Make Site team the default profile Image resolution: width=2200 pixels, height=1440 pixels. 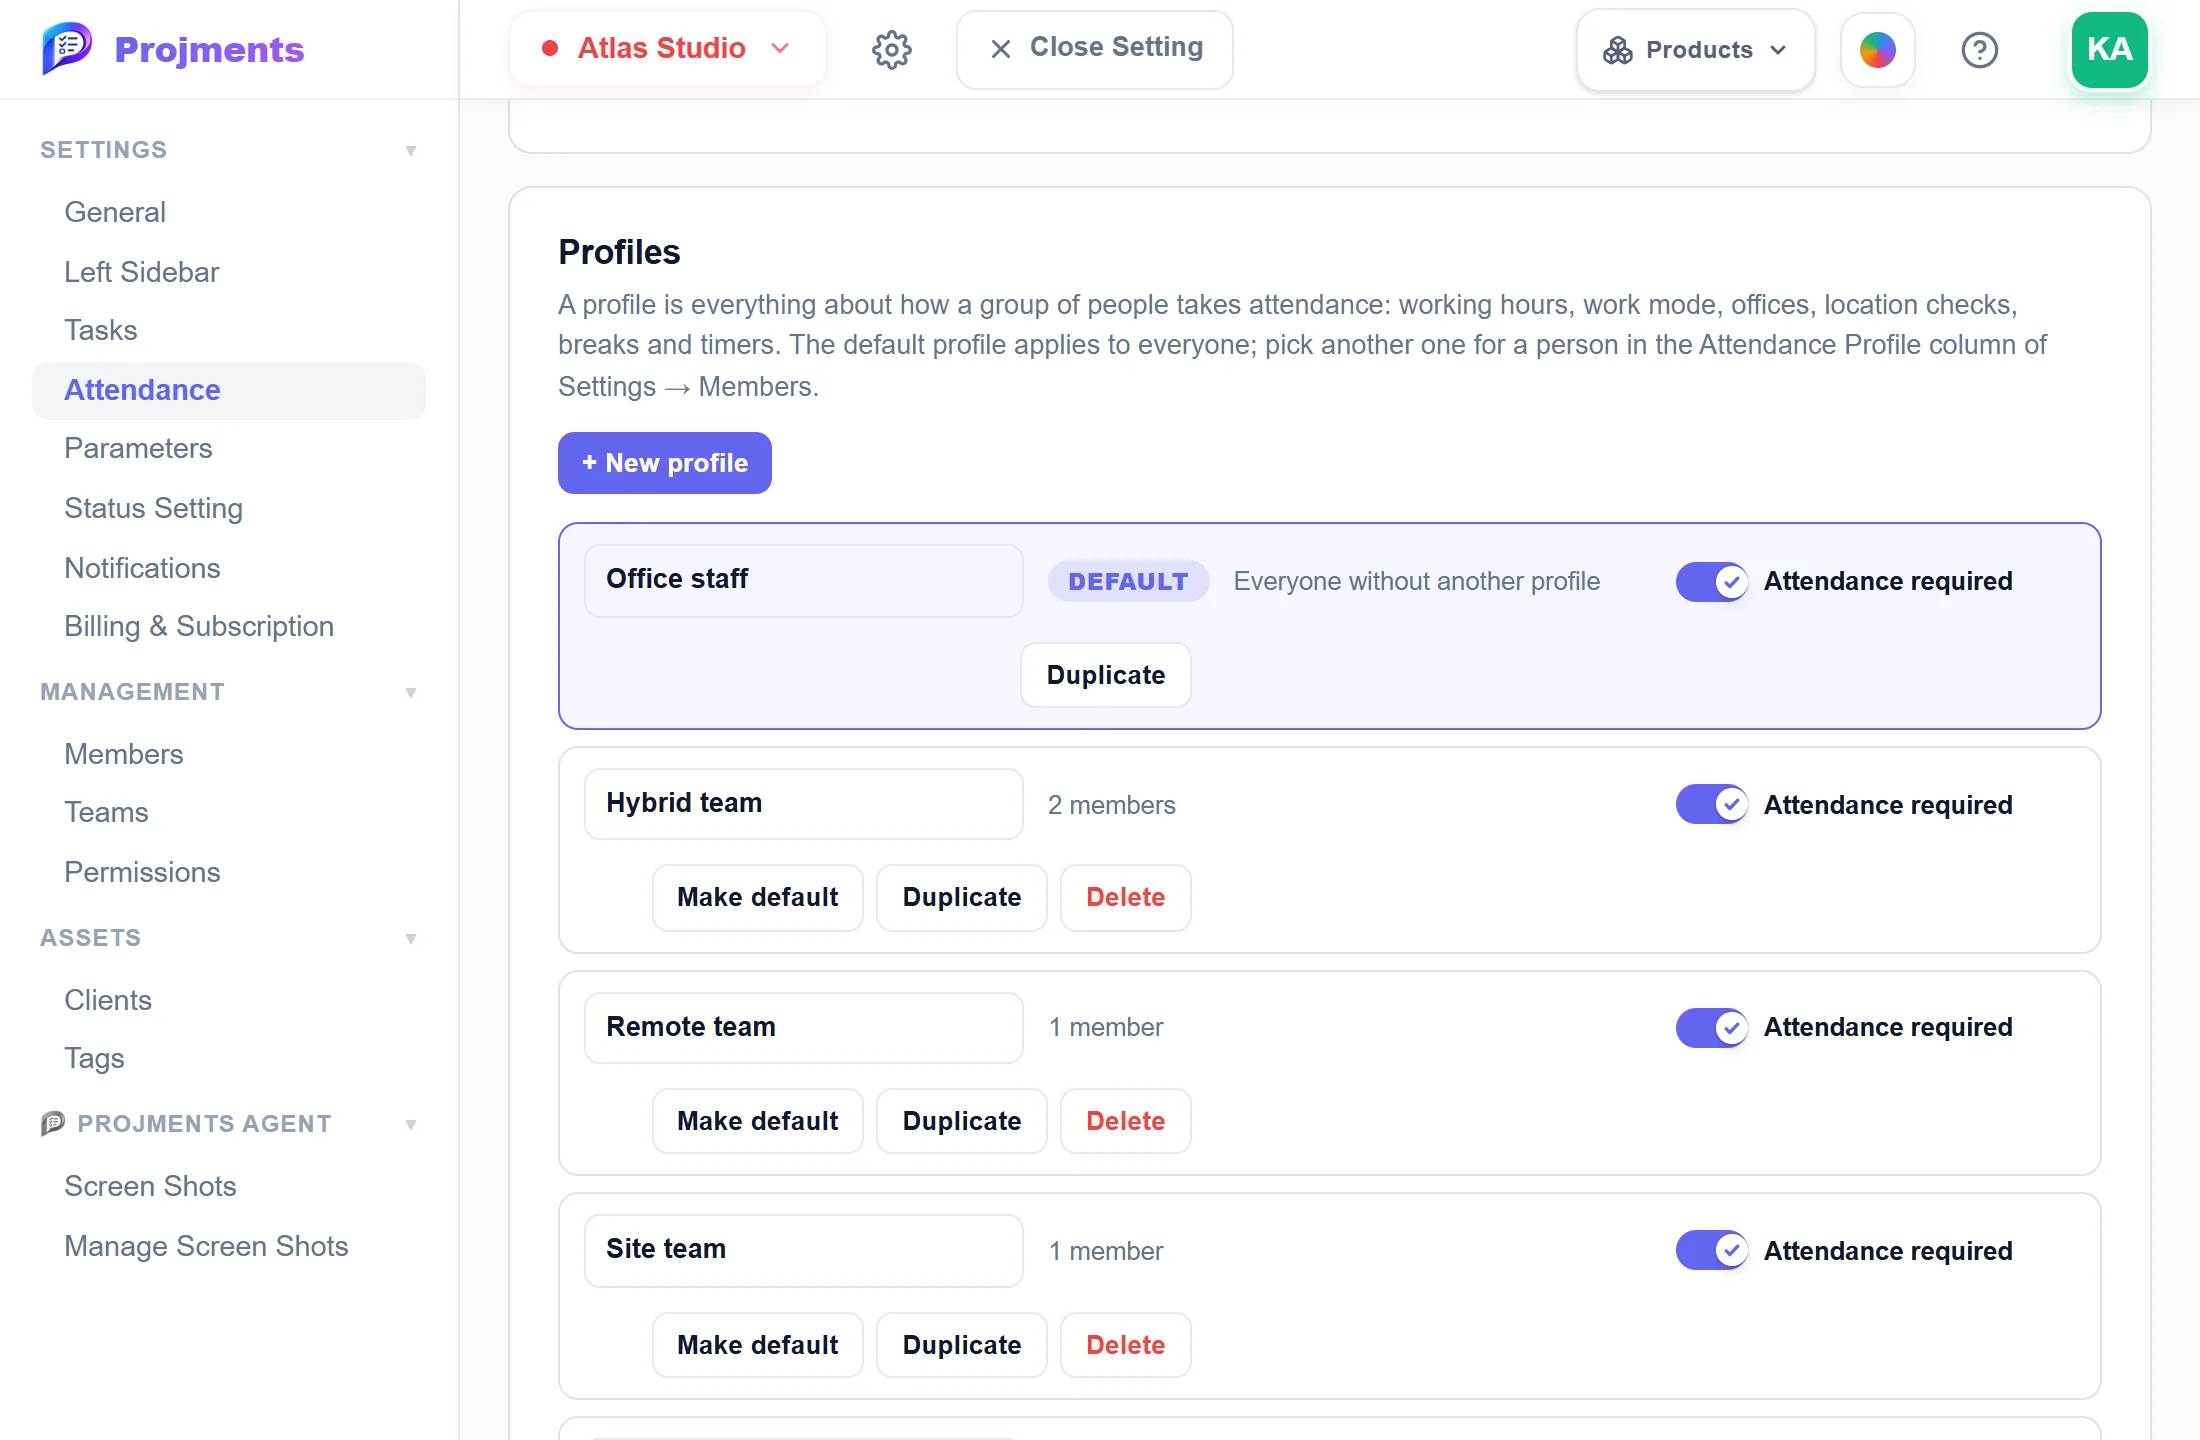tap(757, 1345)
